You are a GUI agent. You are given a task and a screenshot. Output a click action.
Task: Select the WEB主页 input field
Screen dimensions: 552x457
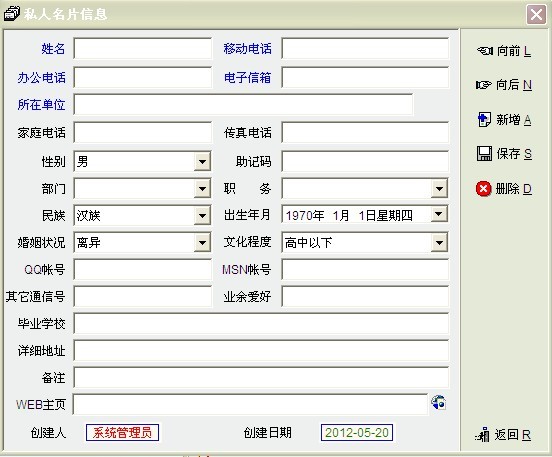(250, 405)
